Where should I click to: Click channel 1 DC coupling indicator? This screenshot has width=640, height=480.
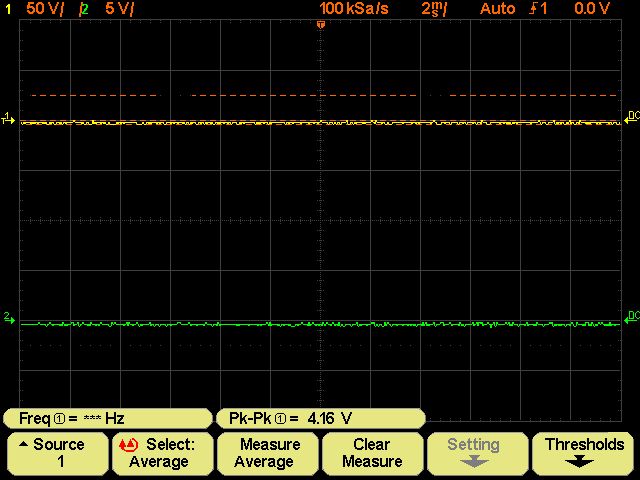tap(632, 118)
